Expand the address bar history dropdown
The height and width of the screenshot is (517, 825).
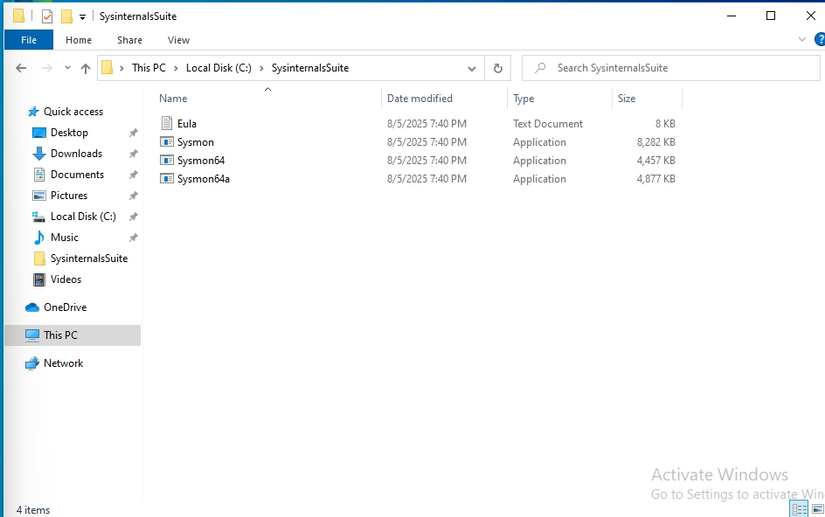coord(472,68)
